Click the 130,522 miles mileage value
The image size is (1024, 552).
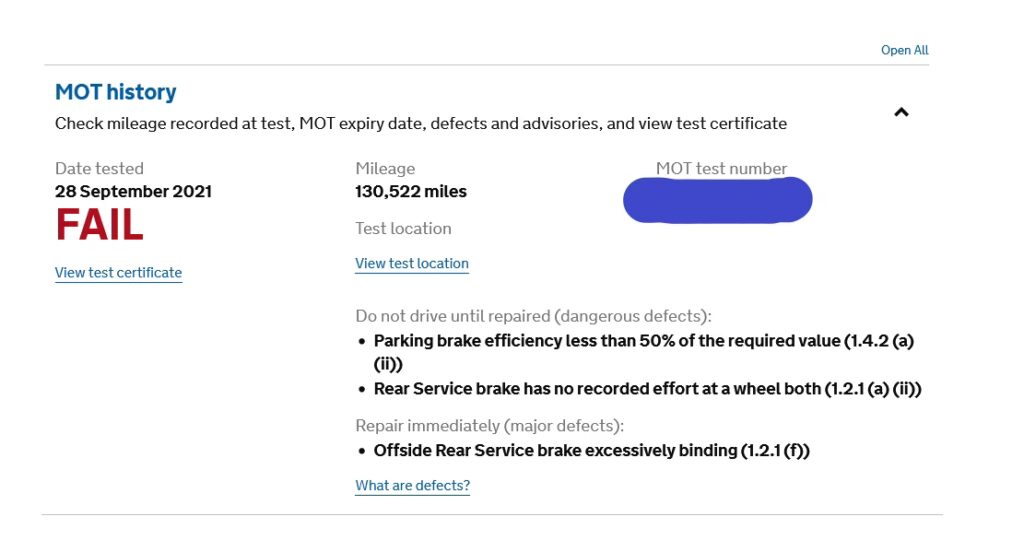pyautogui.click(x=410, y=191)
